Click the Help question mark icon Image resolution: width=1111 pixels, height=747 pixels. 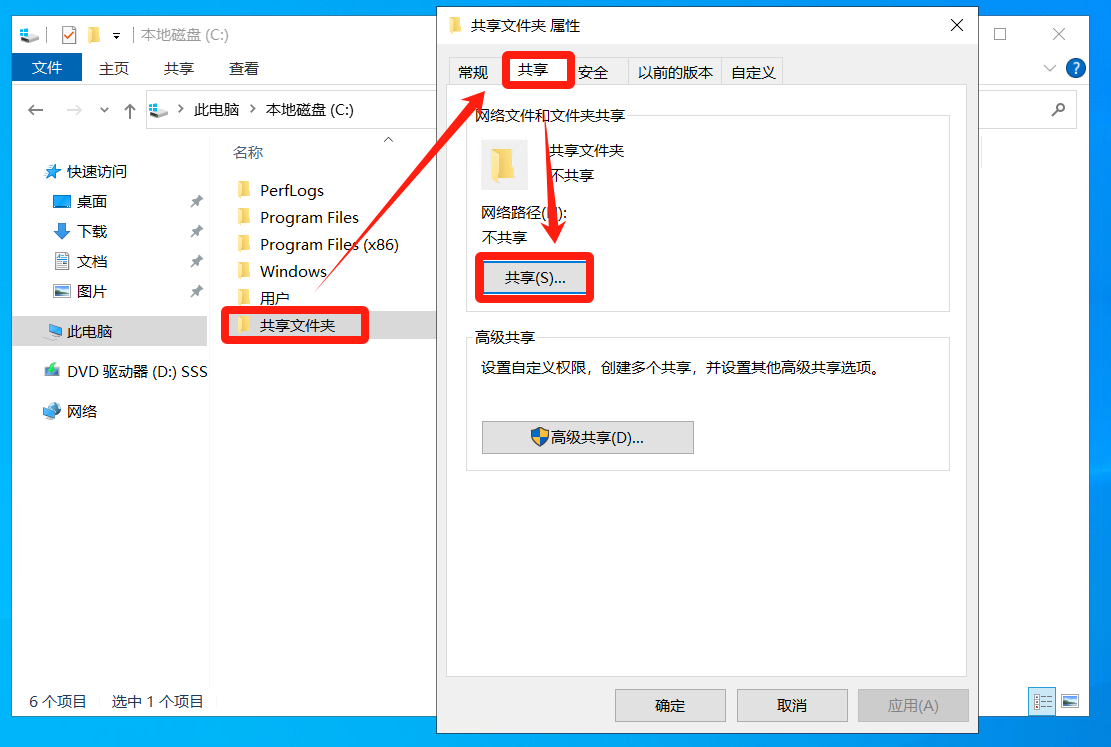point(1075,68)
